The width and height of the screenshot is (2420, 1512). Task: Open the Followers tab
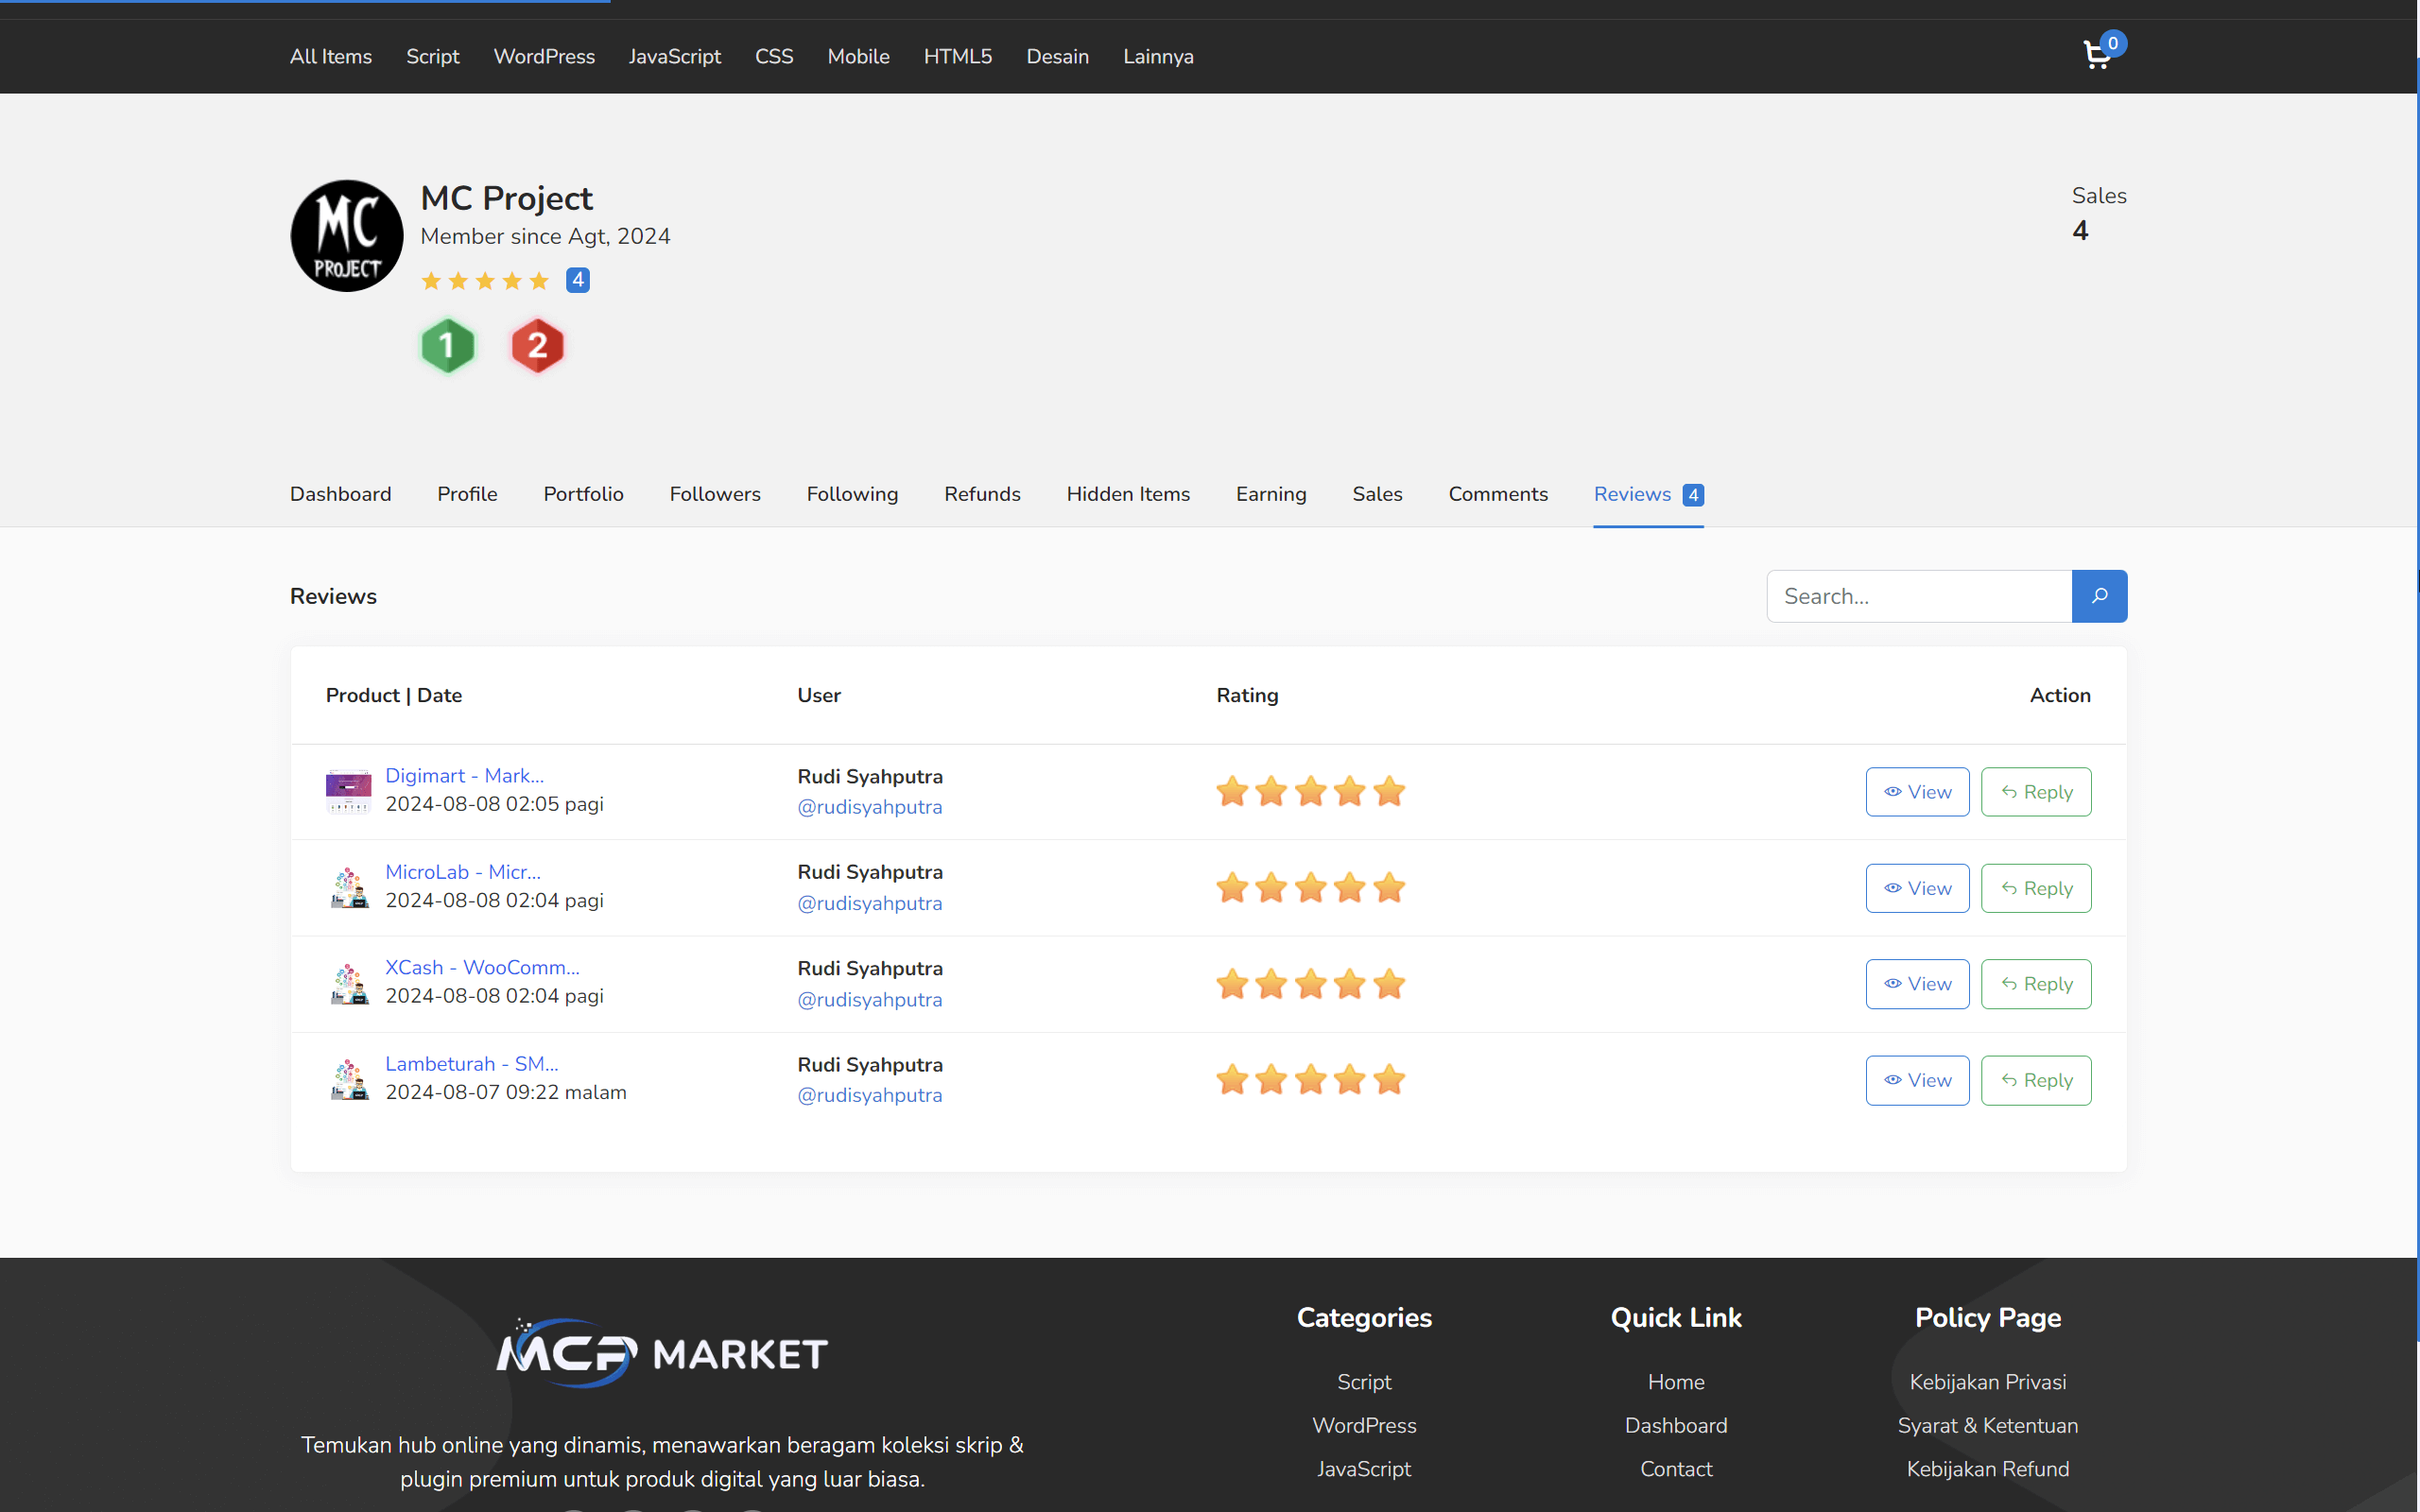click(715, 494)
